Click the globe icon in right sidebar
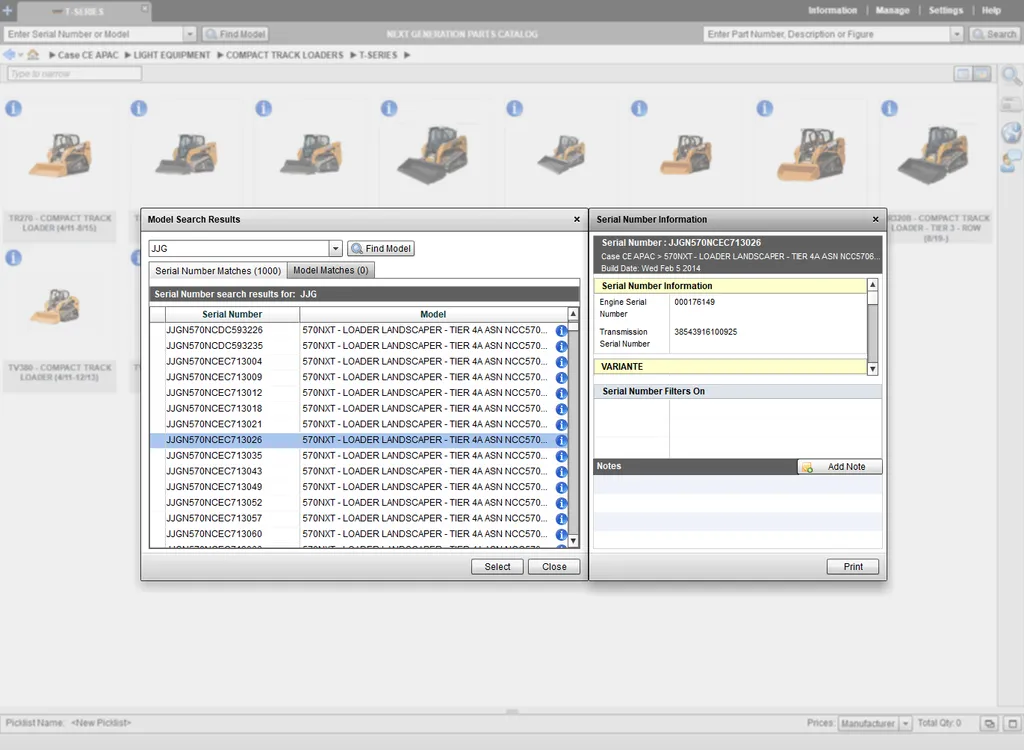 (x=1011, y=133)
